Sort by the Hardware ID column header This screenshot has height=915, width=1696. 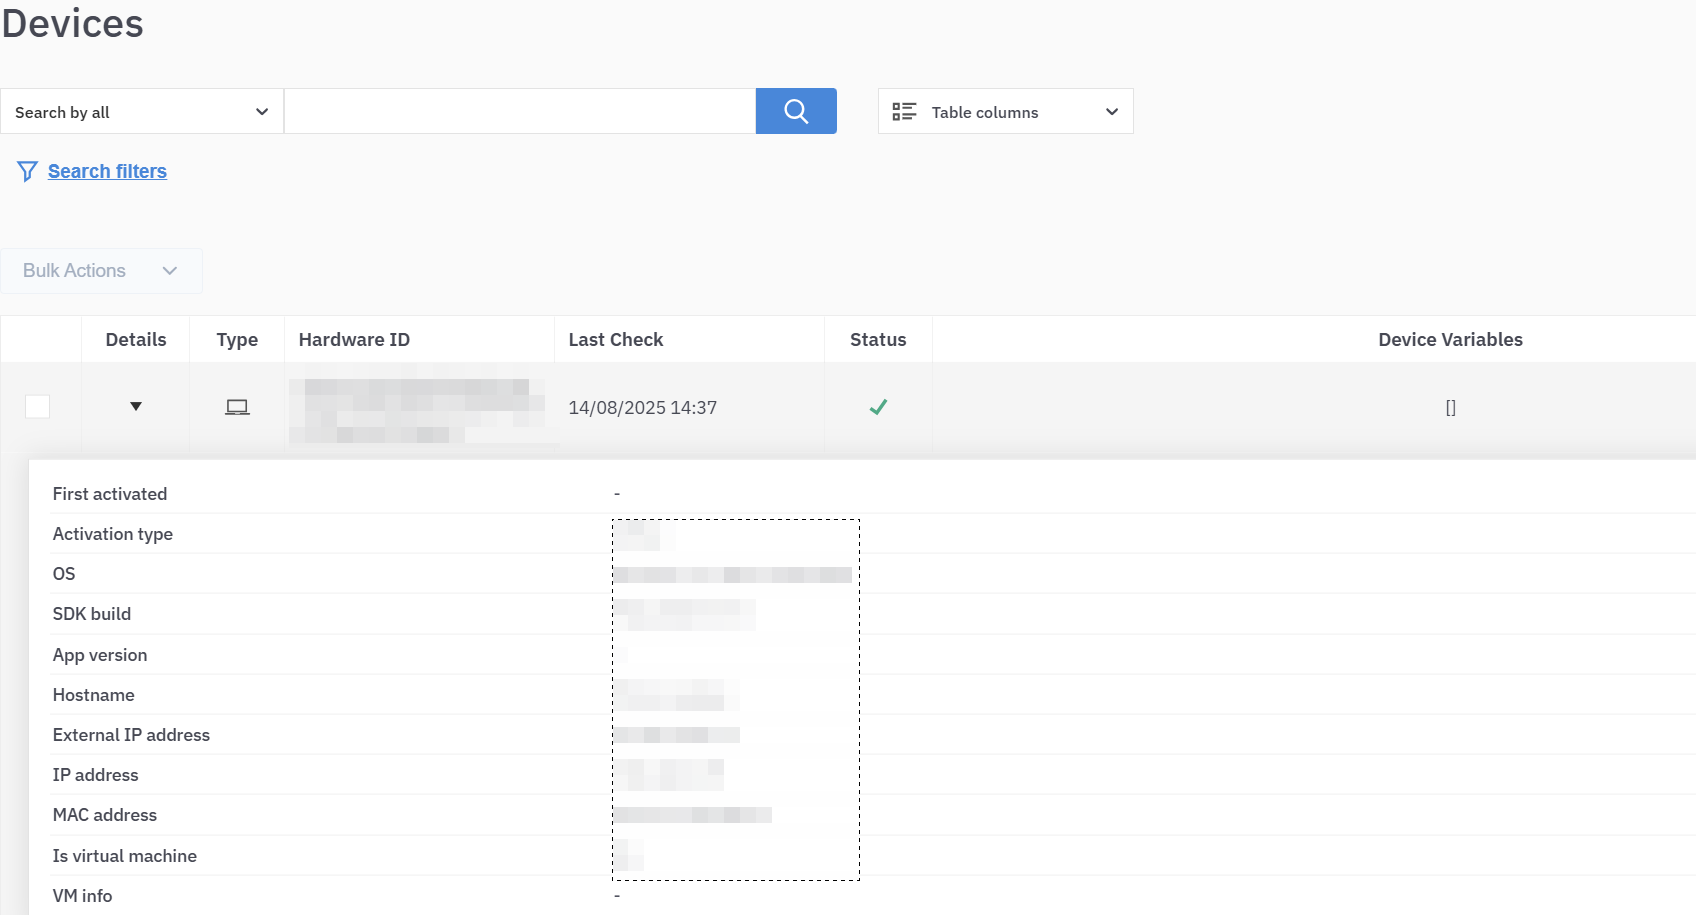(x=354, y=340)
